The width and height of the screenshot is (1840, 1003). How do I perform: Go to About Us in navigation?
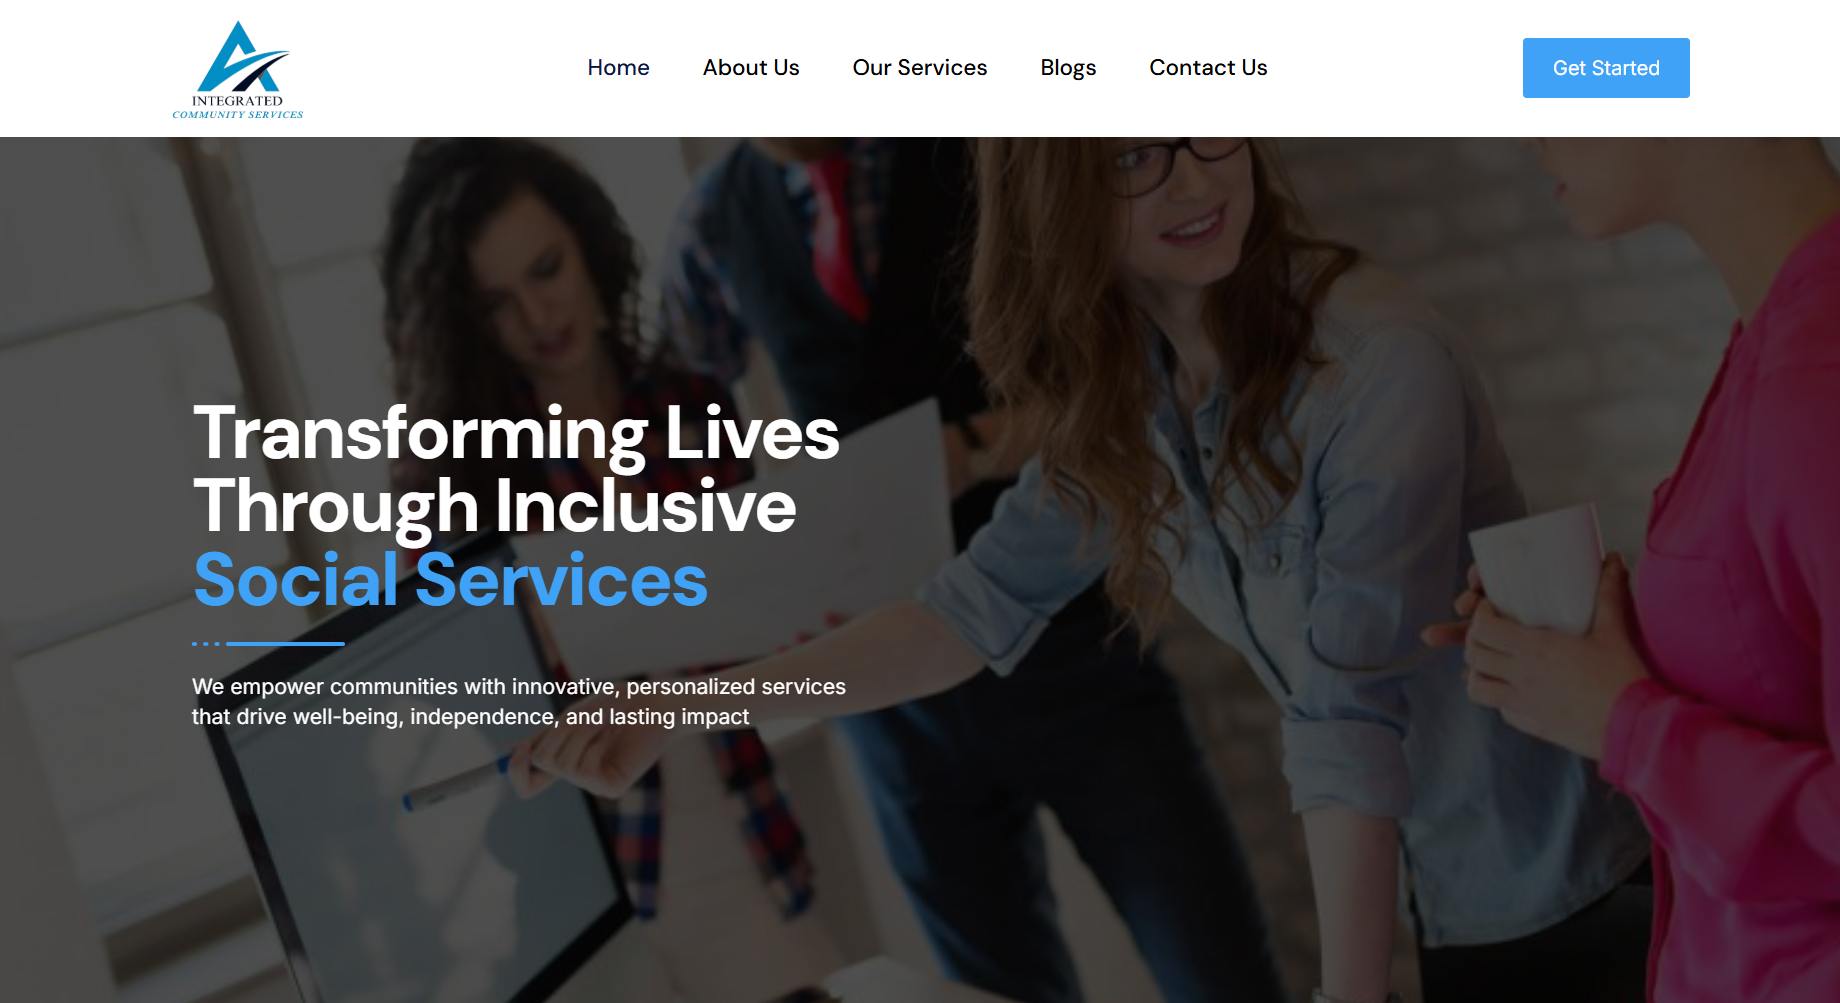pyautogui.click(x=751, y=68)
